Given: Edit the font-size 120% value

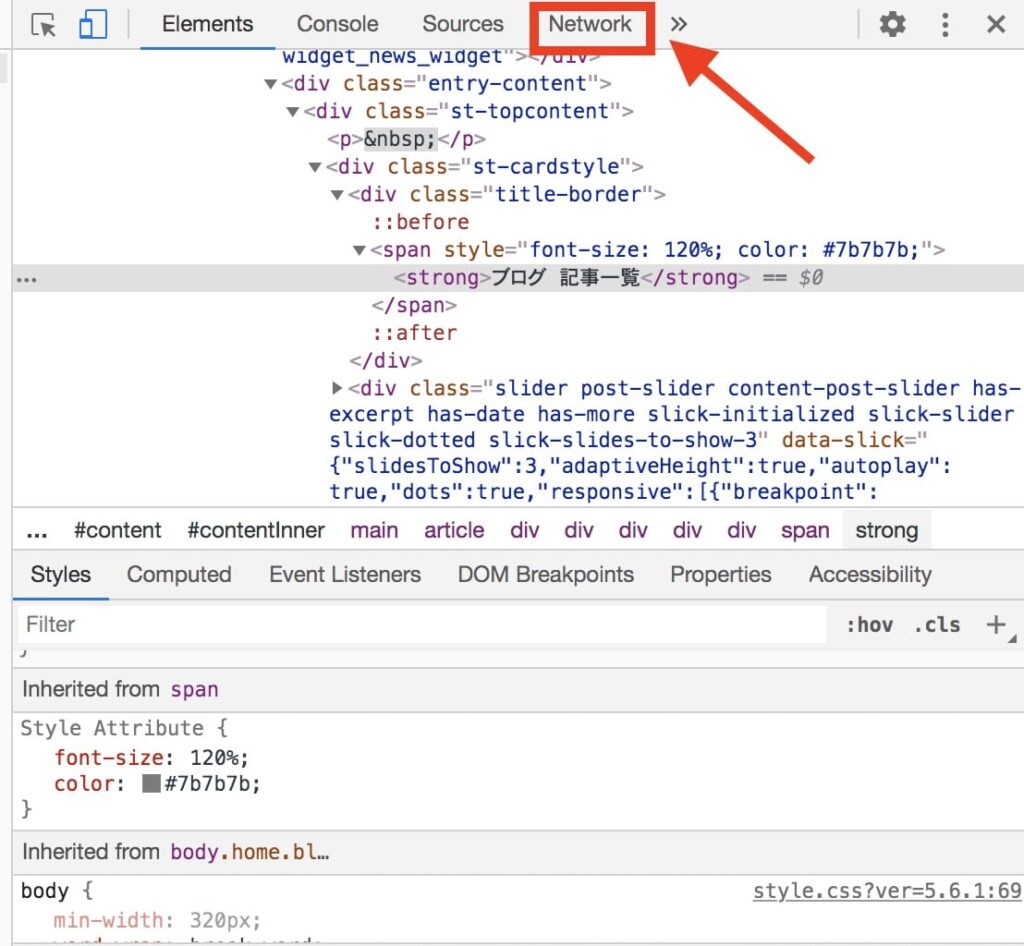Looking at the screenshot, I should pyautogui.click(x=216, y=757).
